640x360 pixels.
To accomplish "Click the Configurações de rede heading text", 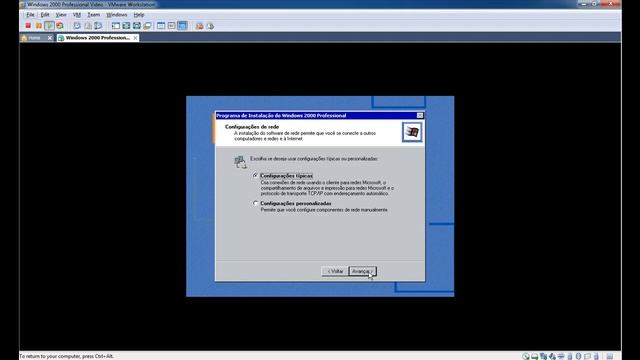I will coord(252,127).
